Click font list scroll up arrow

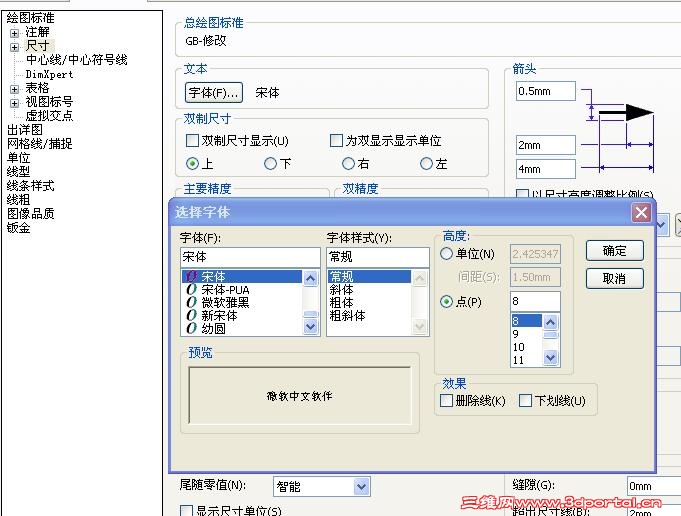point(311,278)
